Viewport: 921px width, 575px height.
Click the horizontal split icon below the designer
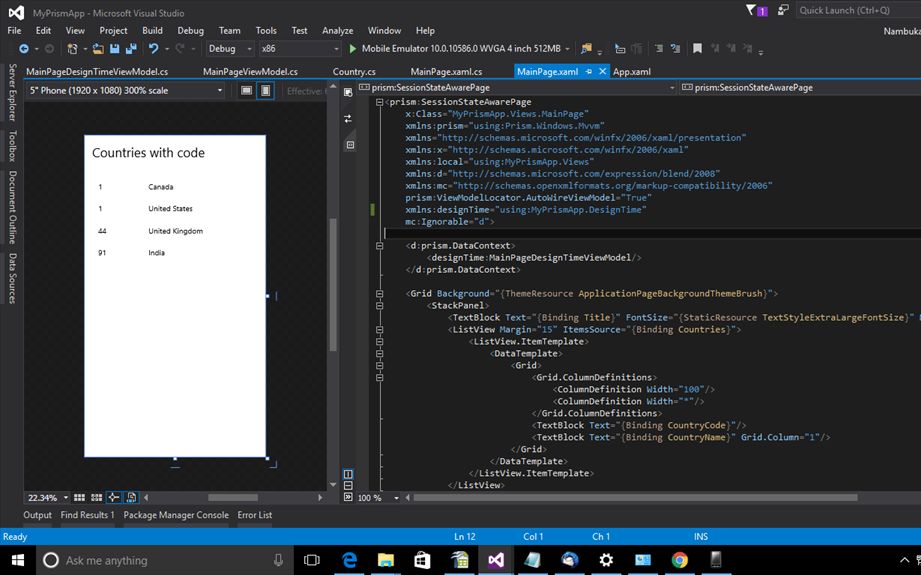point(348,486)
